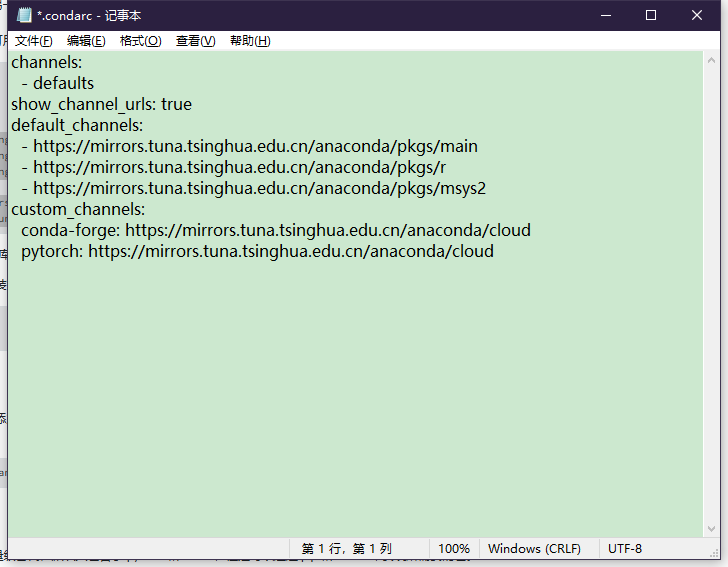Click the pkgs/main mirror URL line
This screenshot has height=567, width=728.
pos(250,146)
